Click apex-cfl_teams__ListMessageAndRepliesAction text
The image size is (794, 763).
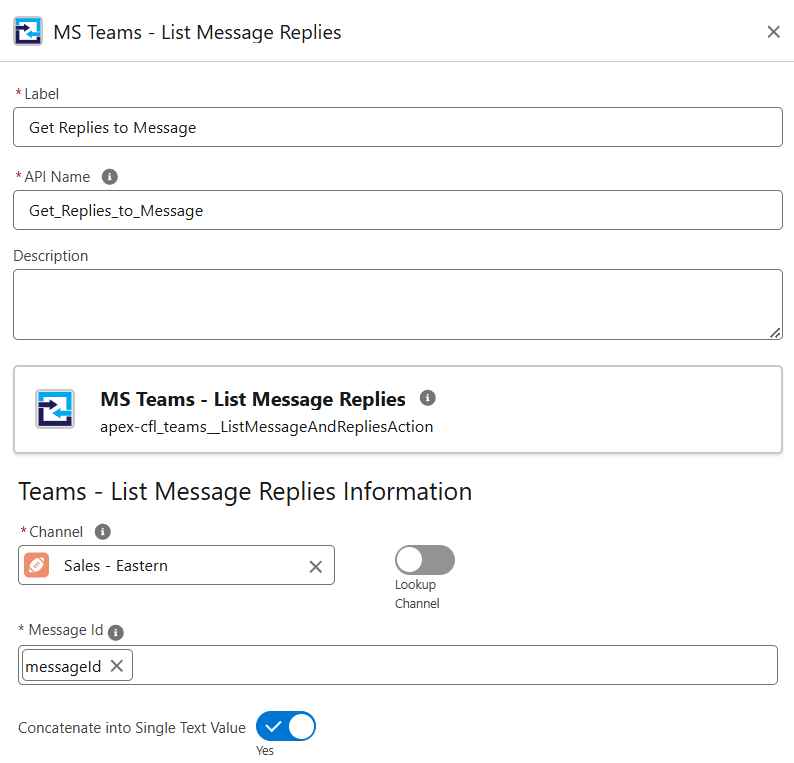coord(266,426)
